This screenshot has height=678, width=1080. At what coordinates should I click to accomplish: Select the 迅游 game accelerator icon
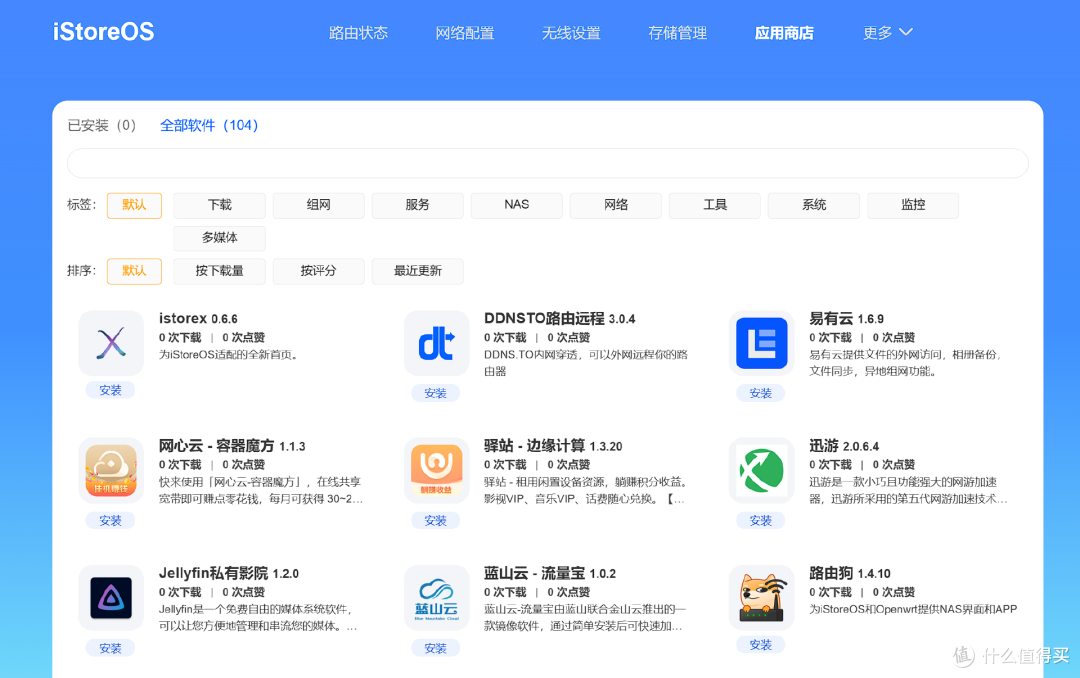pyautogui.click(x=761, y=470)
